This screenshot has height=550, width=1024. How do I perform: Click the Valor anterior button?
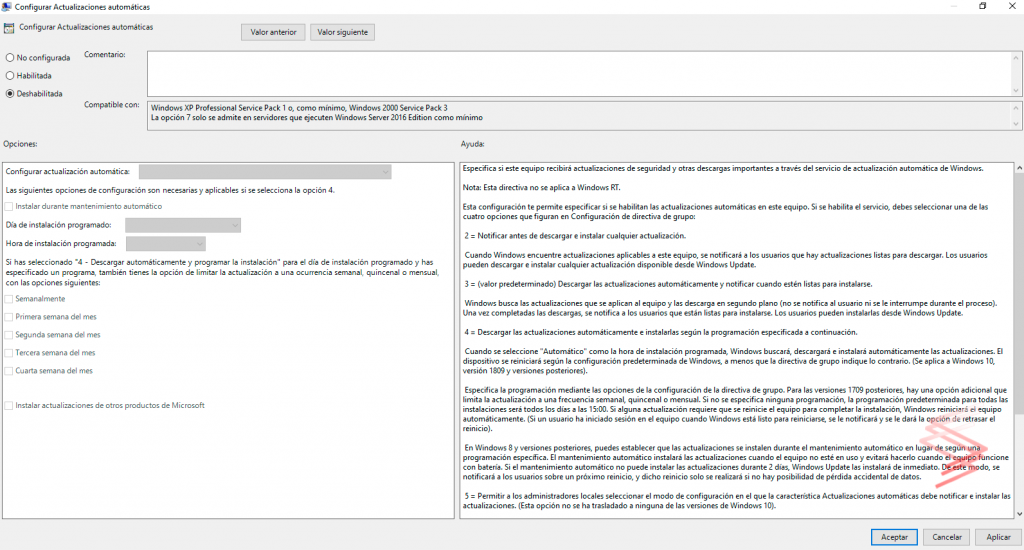pyautogui.click(x=273, y=32)
